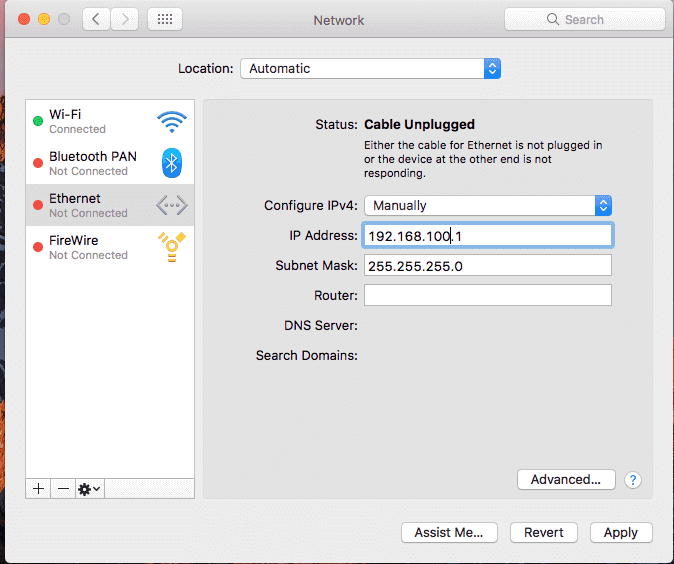Add a new network service with plus
Screen dimensions: 674x564
(x=38, y=489)
